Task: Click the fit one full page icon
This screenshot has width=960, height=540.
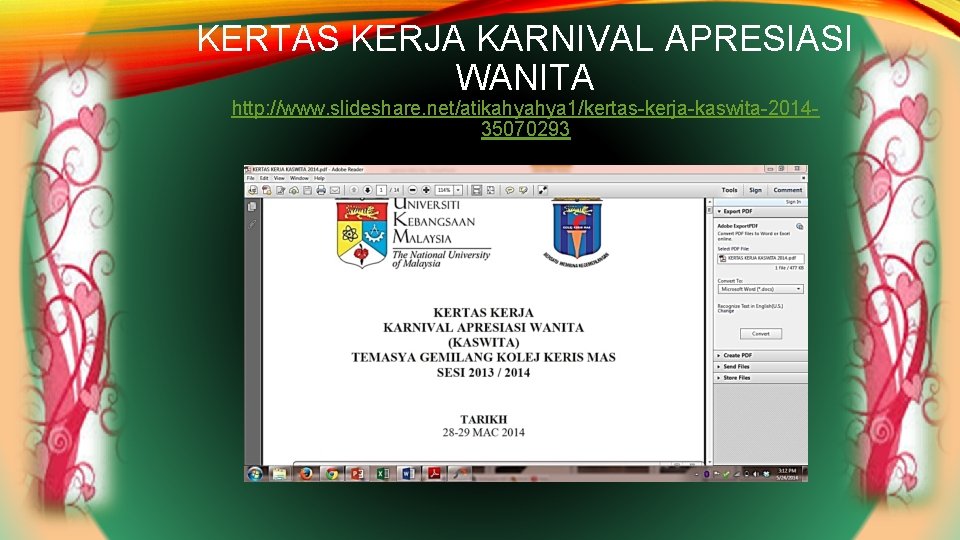Action: point(490,190)
